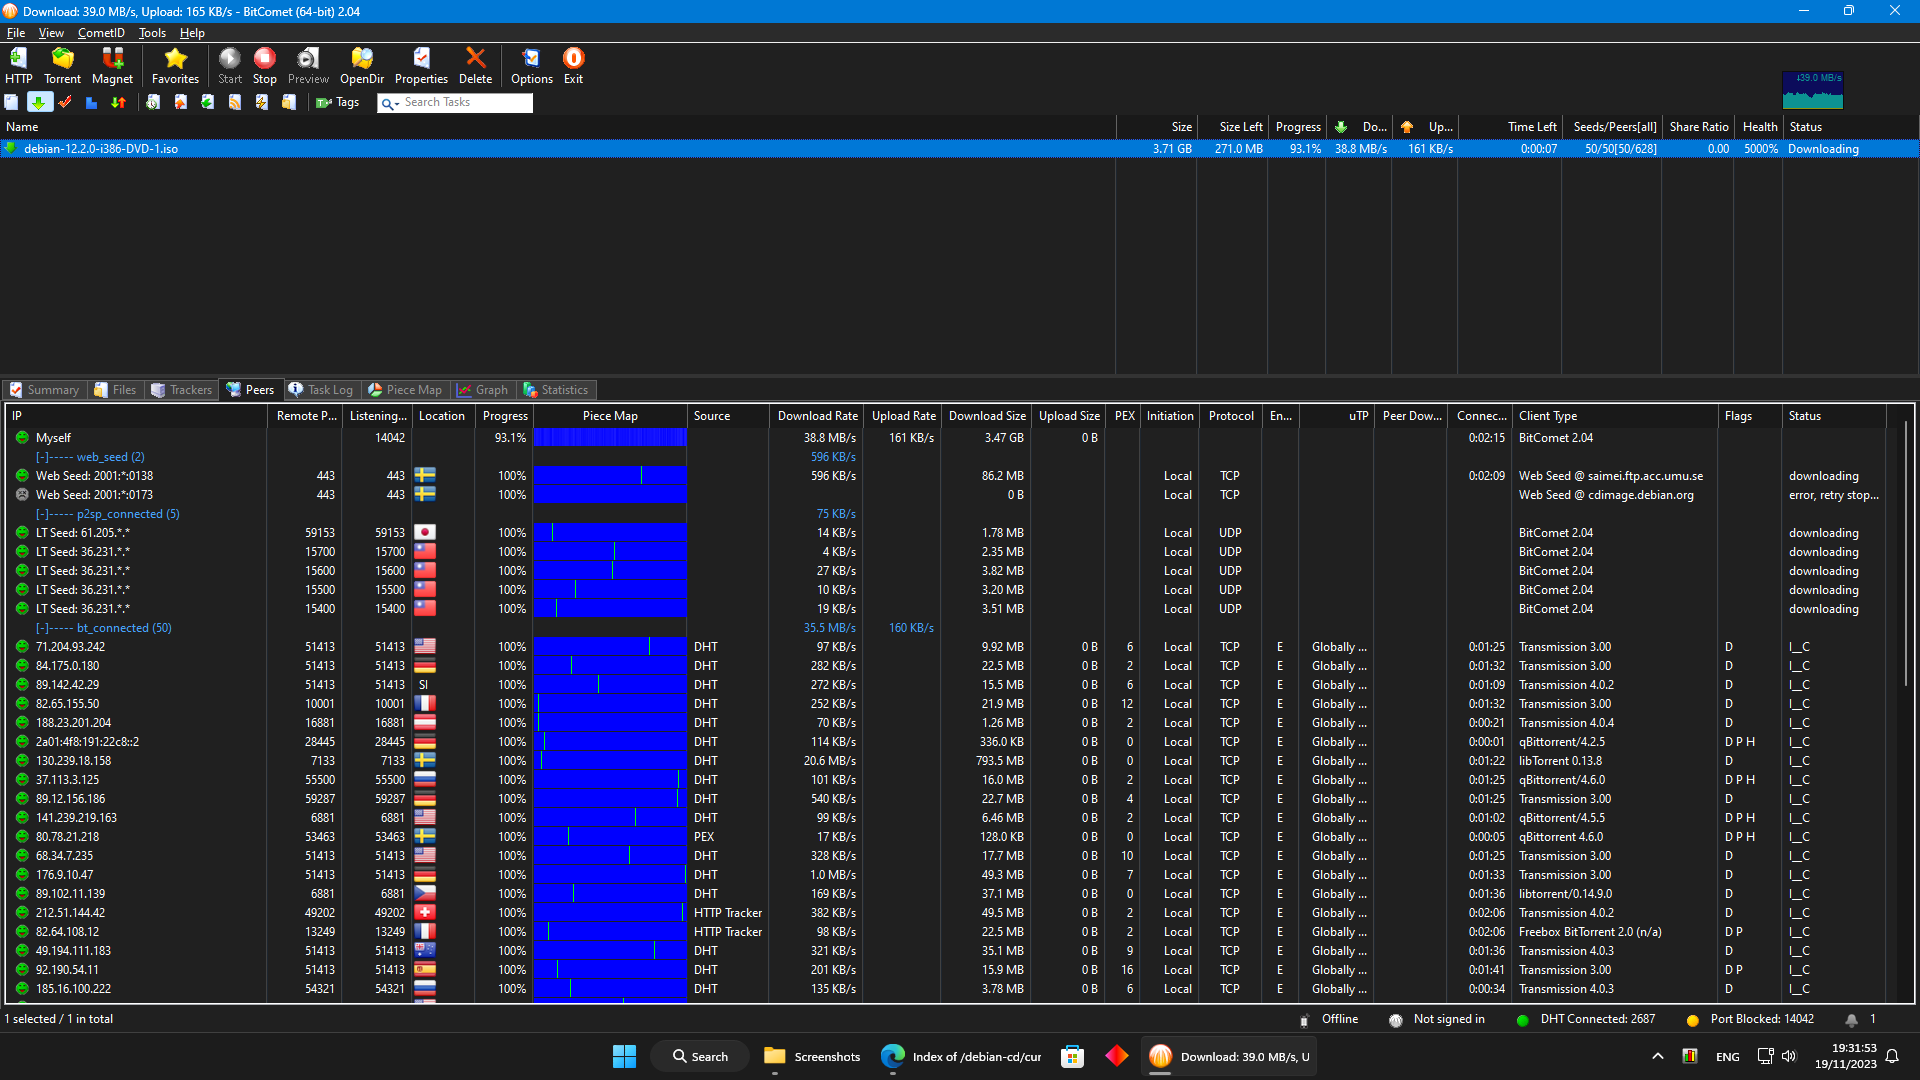
Task: Switch to the Trackers tab
Action: (x=181, y=390)
